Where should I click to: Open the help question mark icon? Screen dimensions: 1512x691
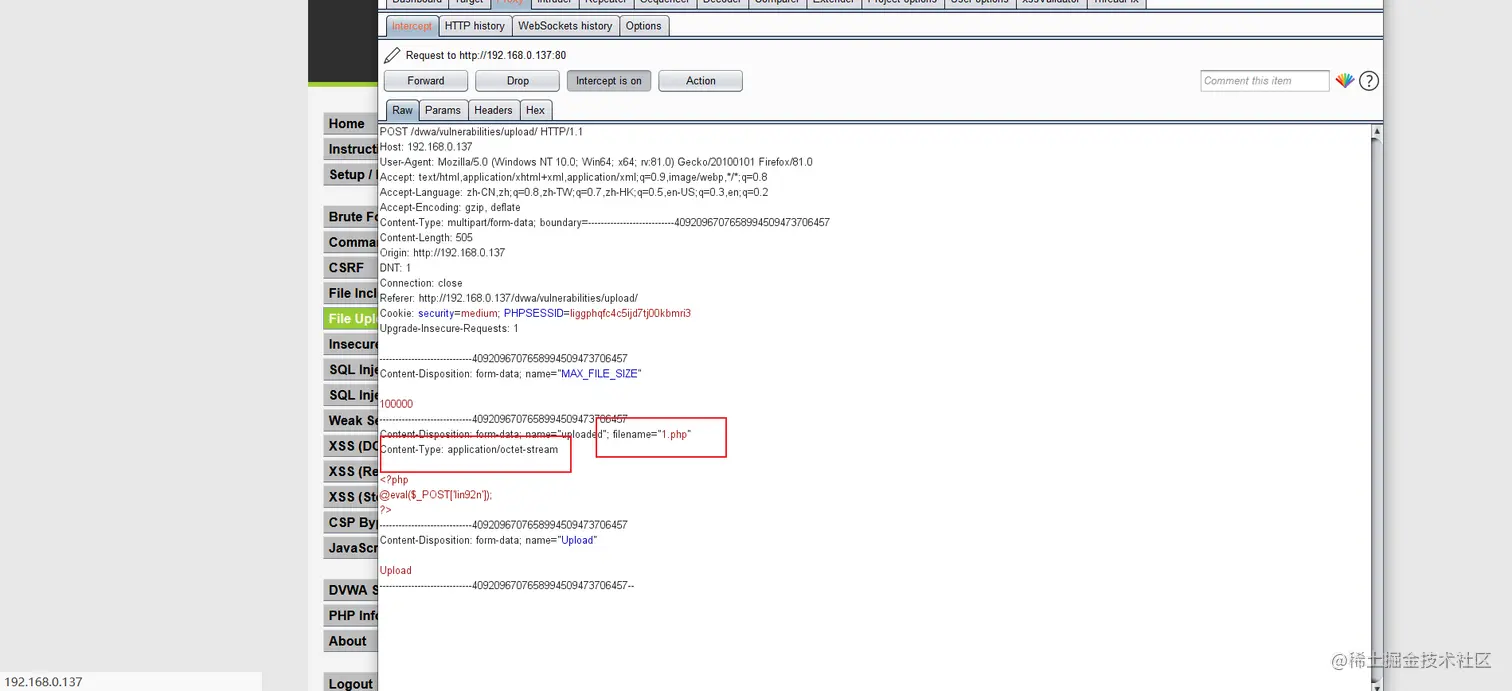pos(1369,81)
